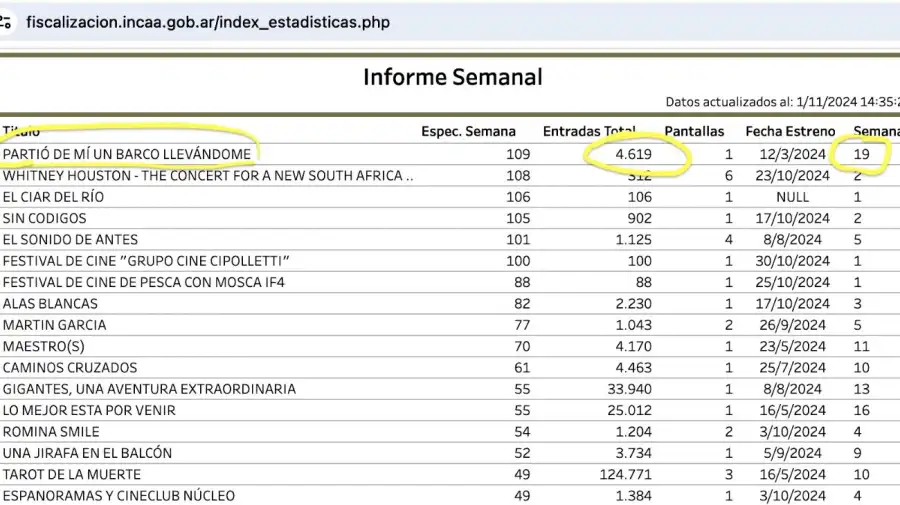Click the Datos actualizados al timestamp
The image size is (900, 505).
782,102
